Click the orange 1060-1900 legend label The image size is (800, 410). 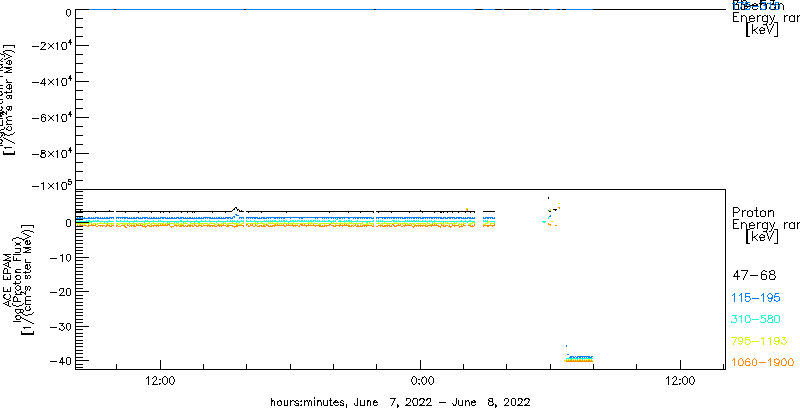763,363
